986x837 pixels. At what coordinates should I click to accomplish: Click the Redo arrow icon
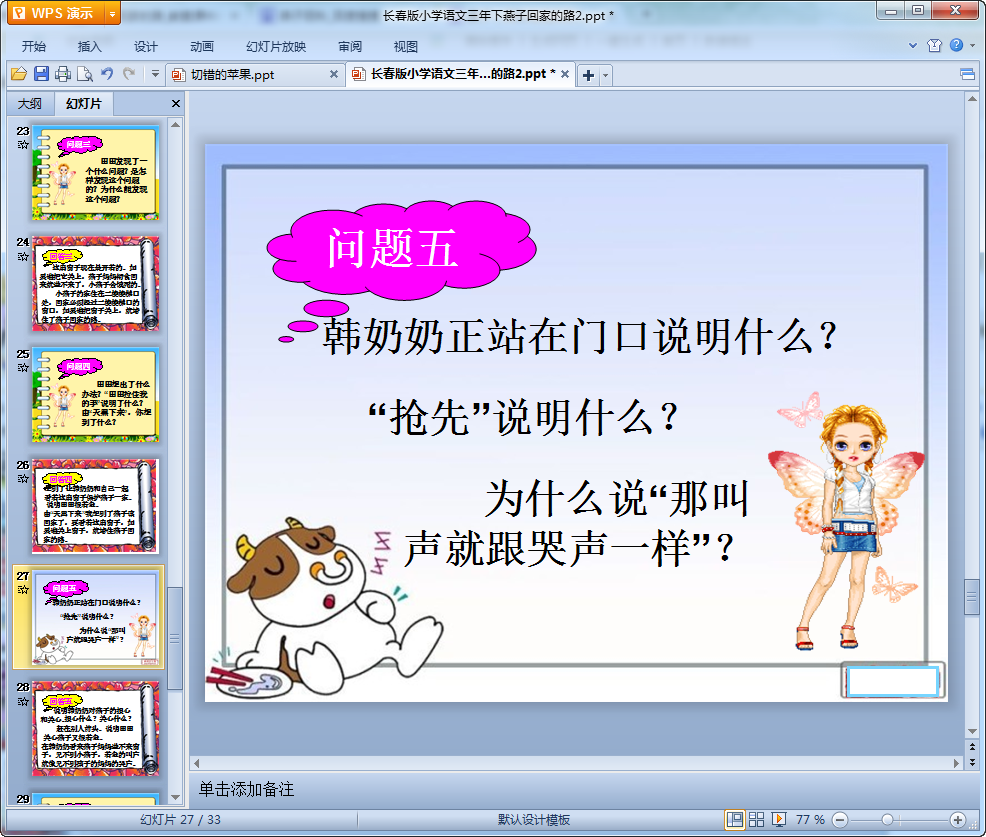(x=129, y=74)
